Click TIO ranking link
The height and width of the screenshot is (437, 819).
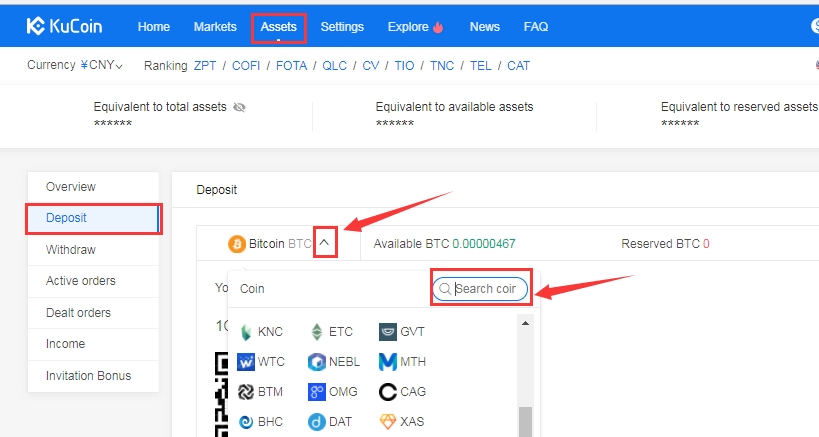click(404, 66)
